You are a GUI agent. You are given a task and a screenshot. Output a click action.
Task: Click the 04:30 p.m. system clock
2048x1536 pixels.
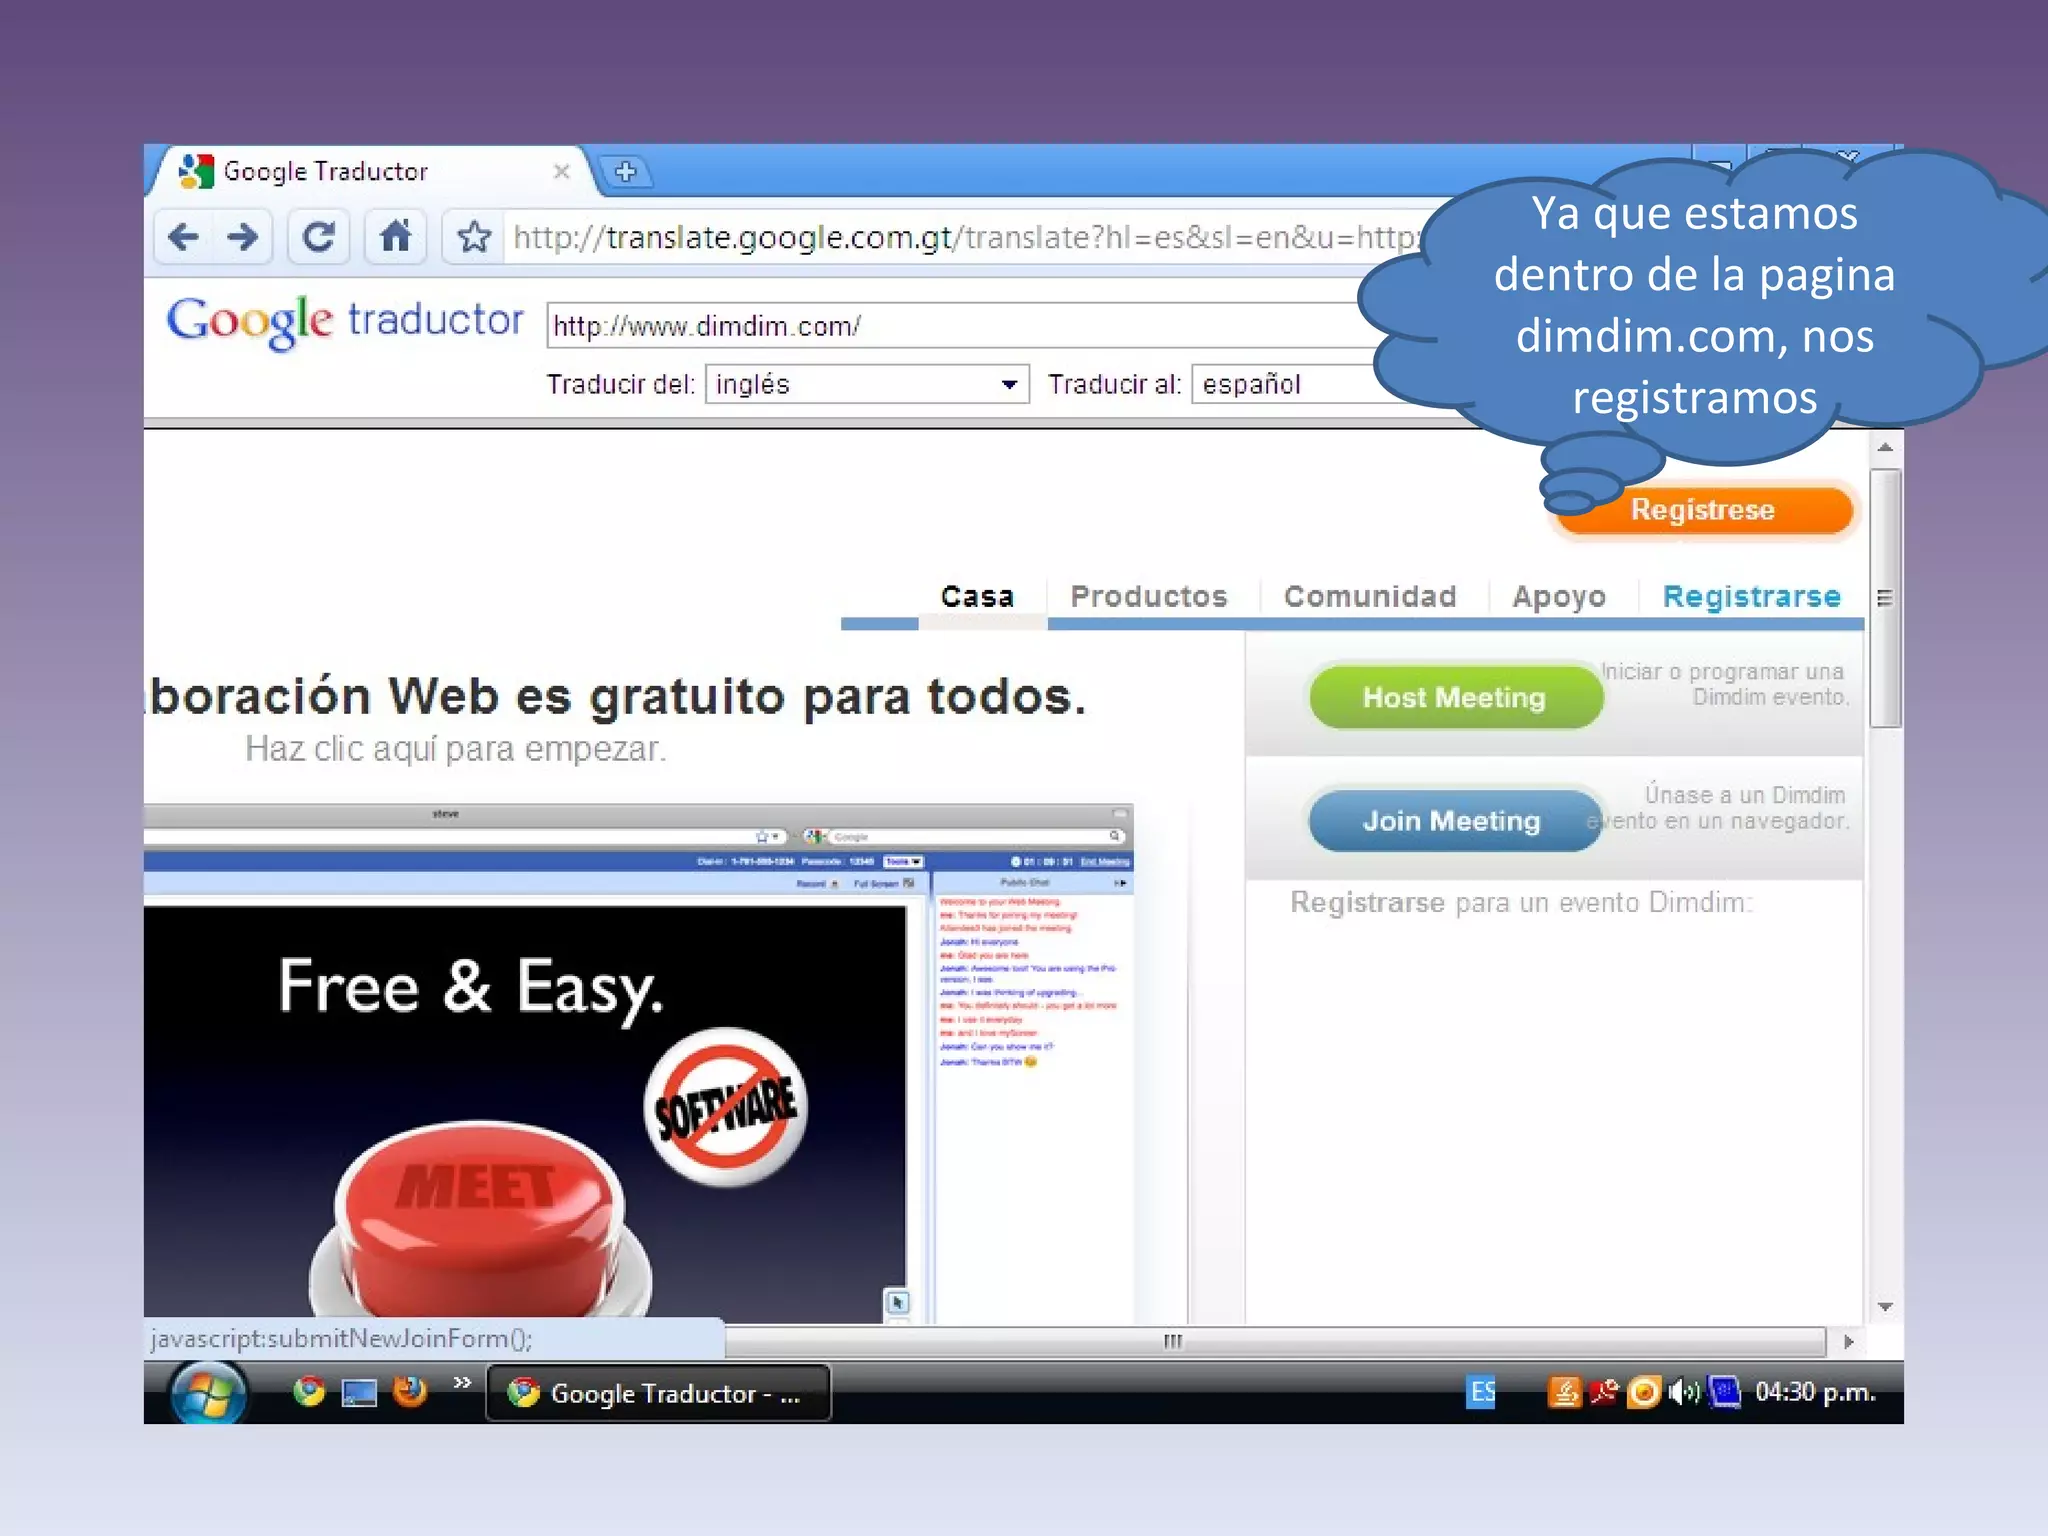1815,1392
